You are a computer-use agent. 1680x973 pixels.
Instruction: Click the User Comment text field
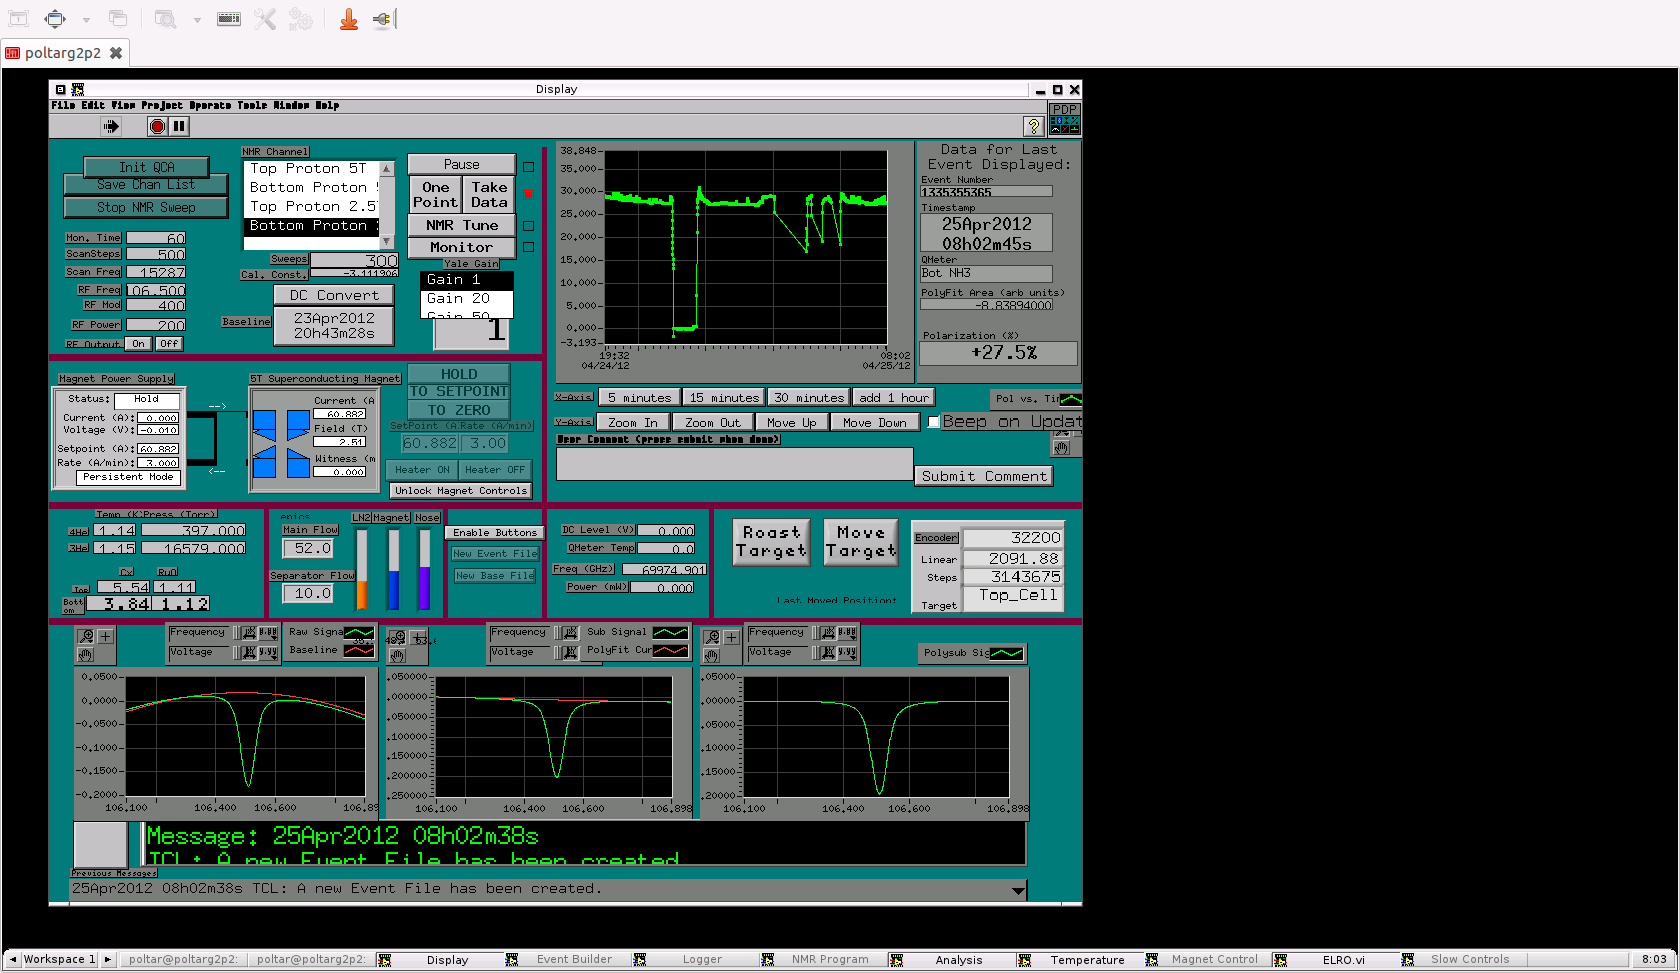click(735, 464)
